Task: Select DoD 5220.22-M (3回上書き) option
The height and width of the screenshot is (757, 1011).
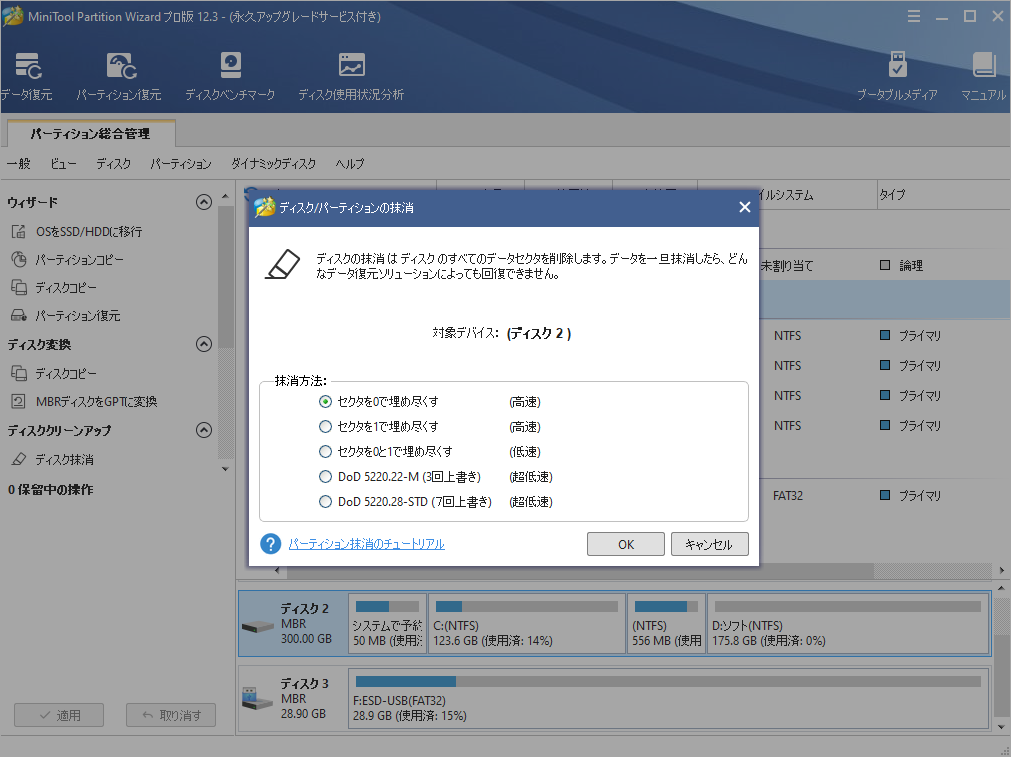Action: coord(326,477)
